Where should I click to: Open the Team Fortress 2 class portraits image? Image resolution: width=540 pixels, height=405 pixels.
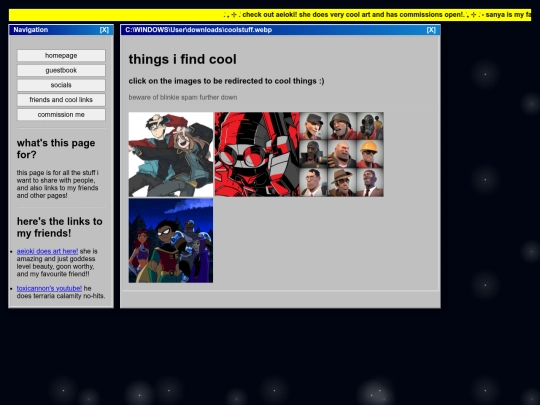click(342, 154)
